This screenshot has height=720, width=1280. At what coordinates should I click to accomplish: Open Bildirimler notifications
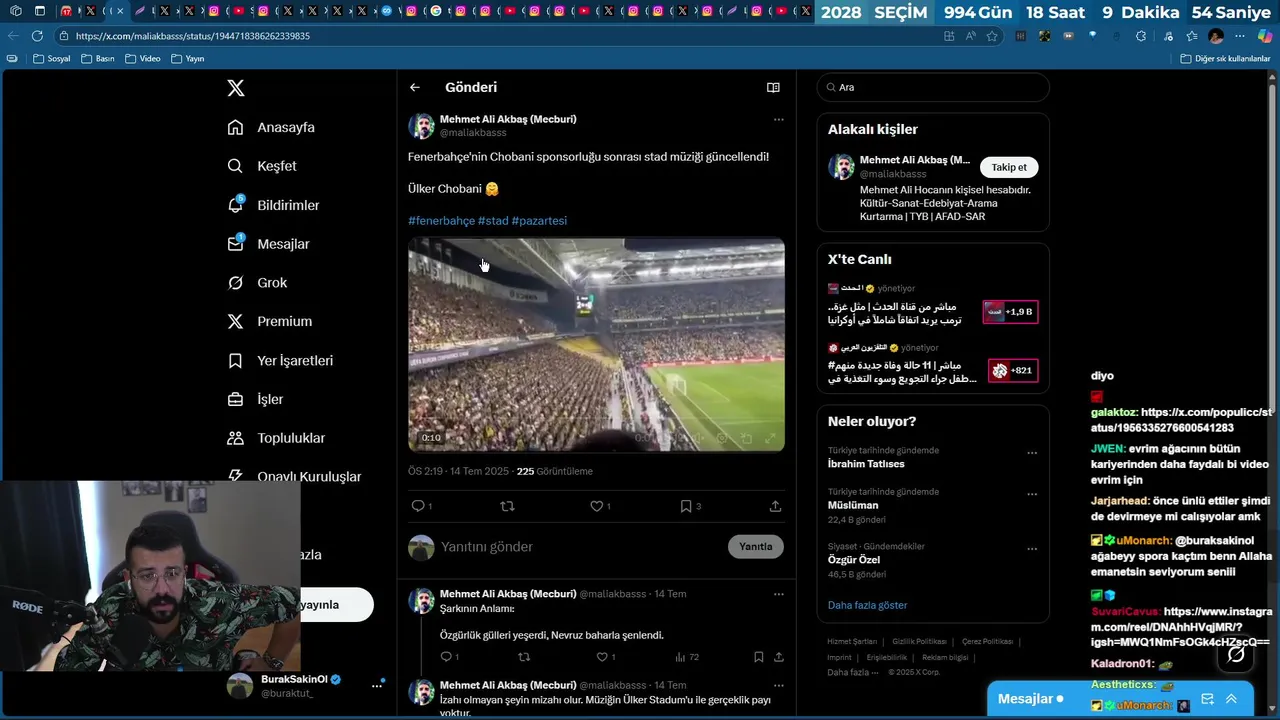(x=273, y=205)
